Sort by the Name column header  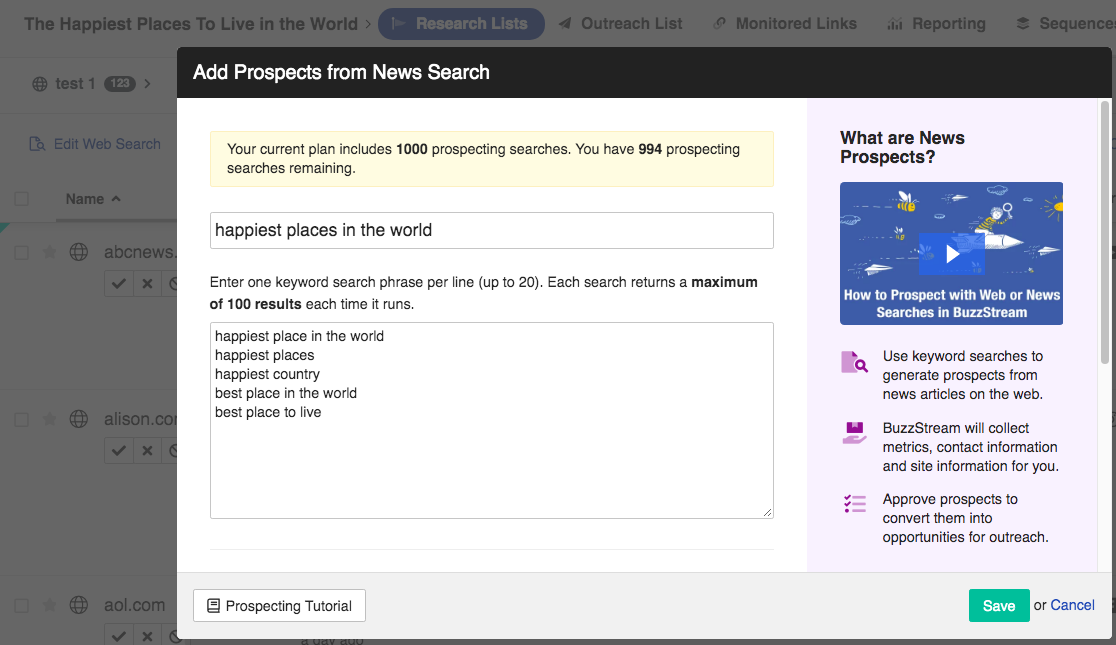tap(93, 199)
